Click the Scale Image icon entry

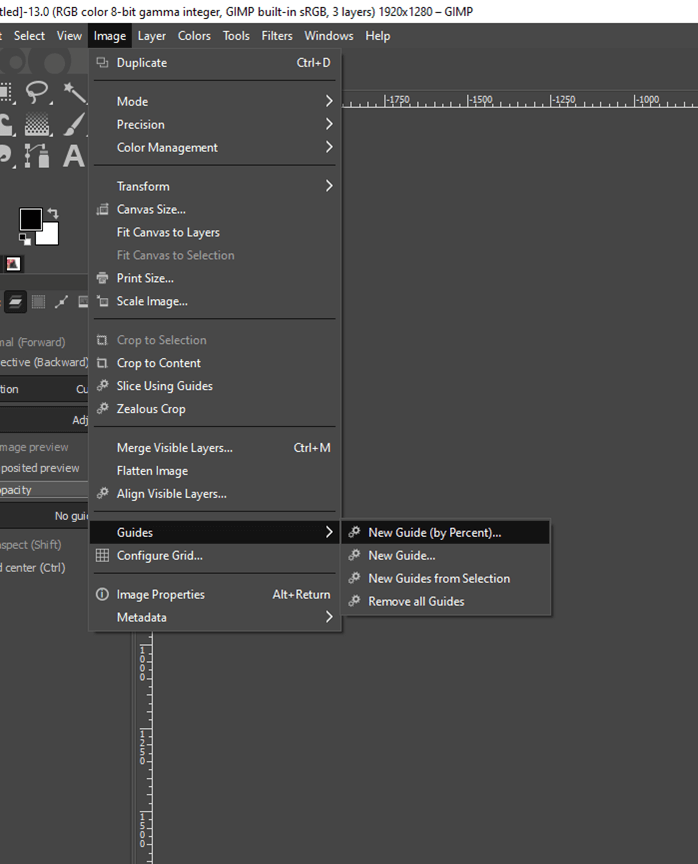(102, 301)
